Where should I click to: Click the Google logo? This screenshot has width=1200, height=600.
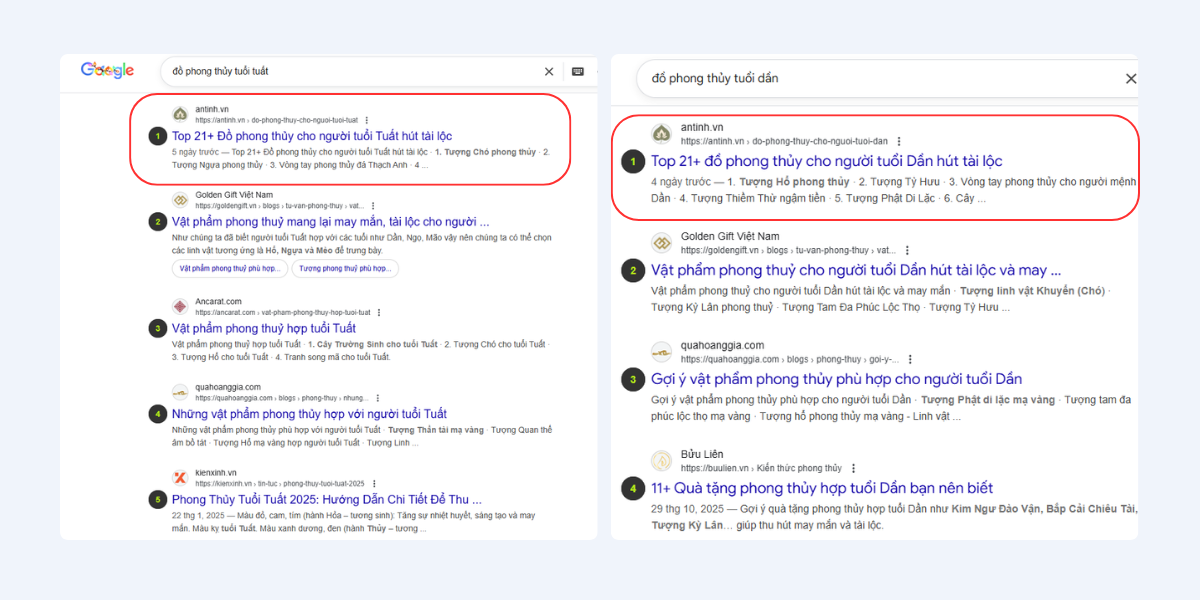click(x=107, y=70)
